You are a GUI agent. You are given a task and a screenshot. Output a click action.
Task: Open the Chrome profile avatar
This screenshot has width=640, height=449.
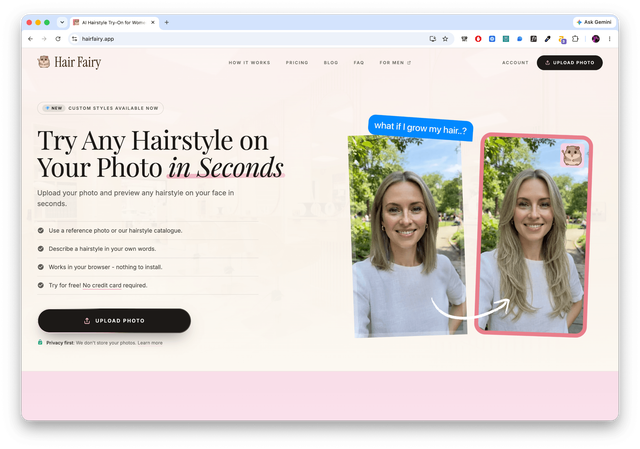(x=596, y=39)
